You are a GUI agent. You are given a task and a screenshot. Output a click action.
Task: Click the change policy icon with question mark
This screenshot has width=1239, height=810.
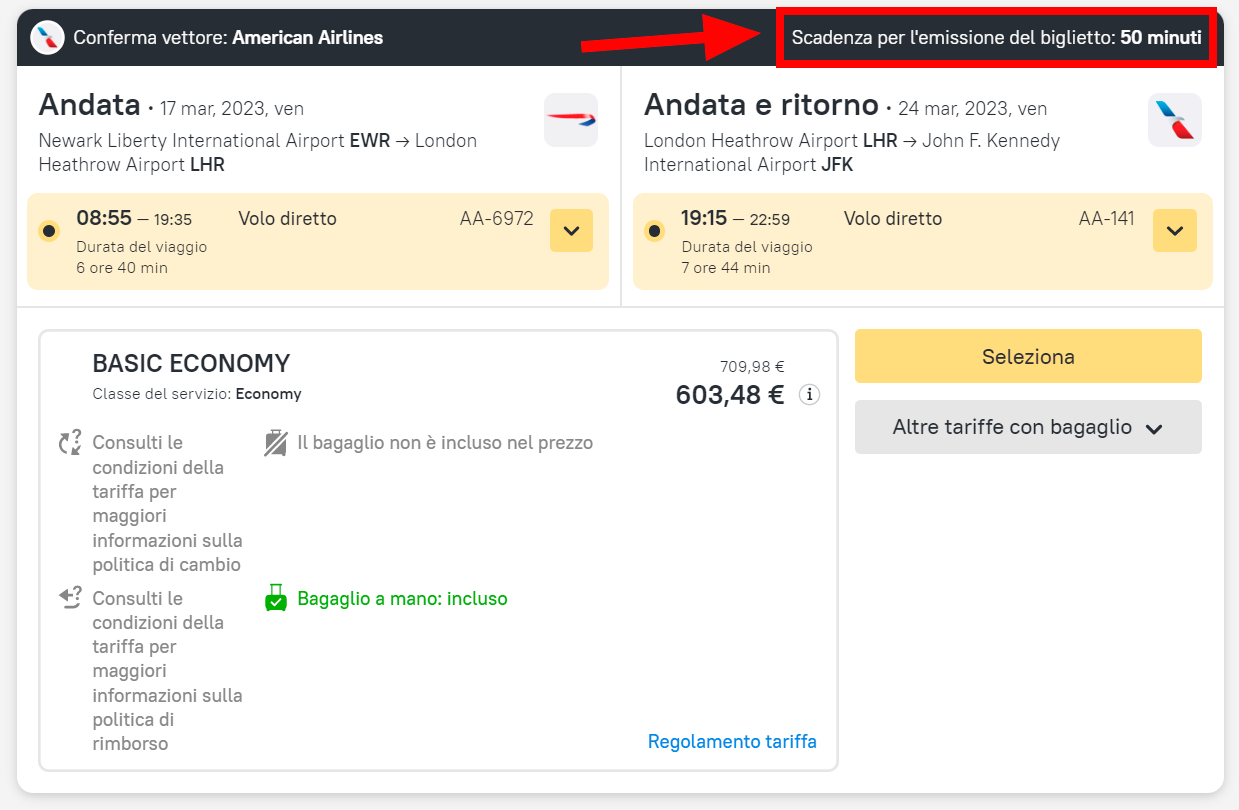[70, 442]
